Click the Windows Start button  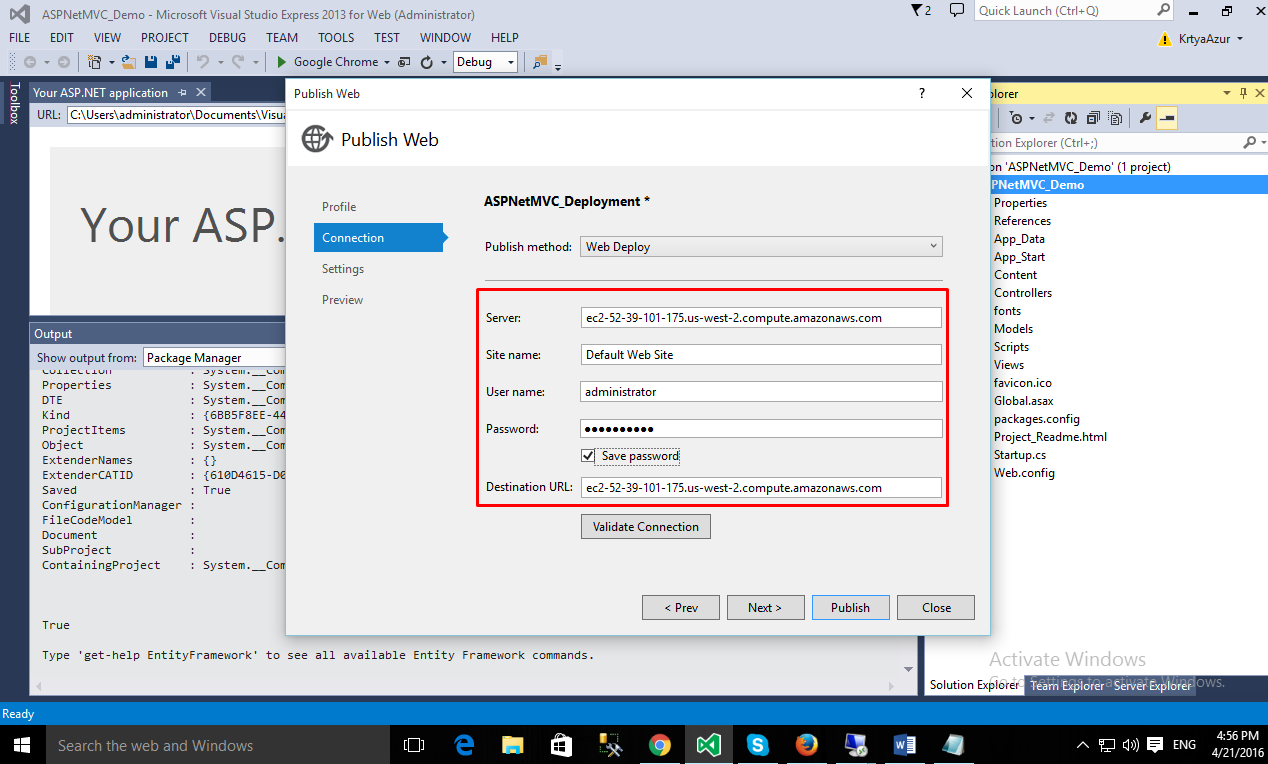[x=22, y=745]
